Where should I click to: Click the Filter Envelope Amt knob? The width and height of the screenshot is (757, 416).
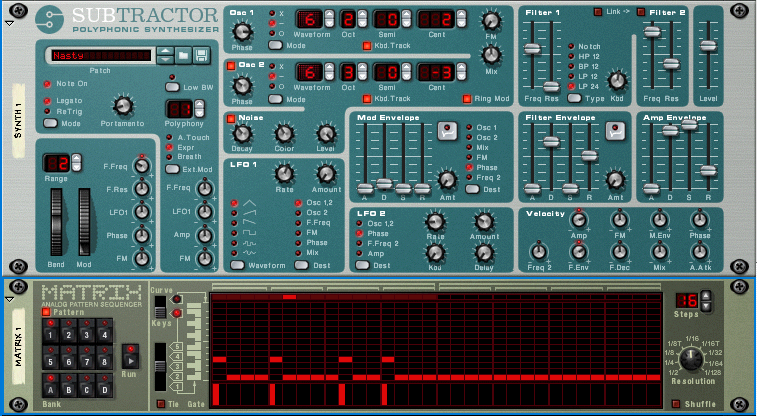(x=615, y=180)
